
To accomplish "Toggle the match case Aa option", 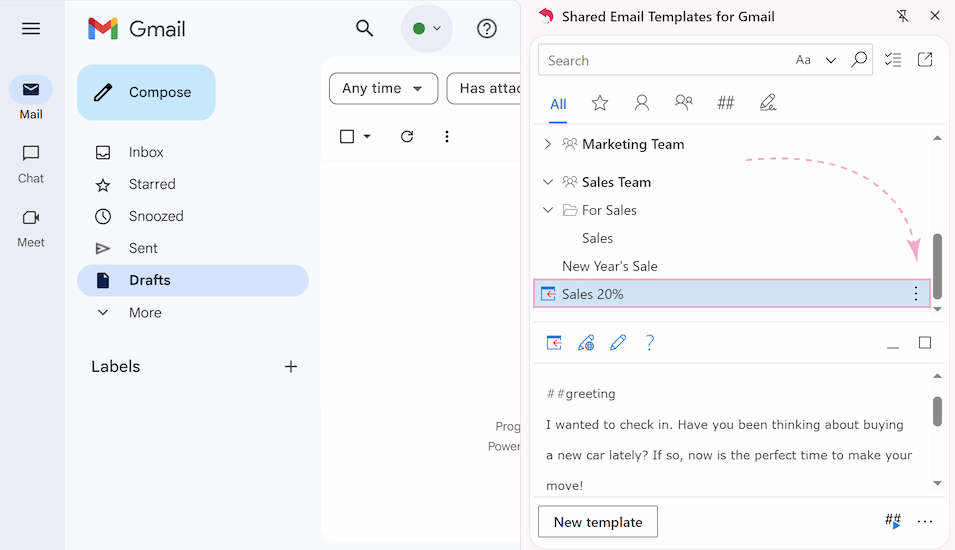I will [x=803, y=60].
